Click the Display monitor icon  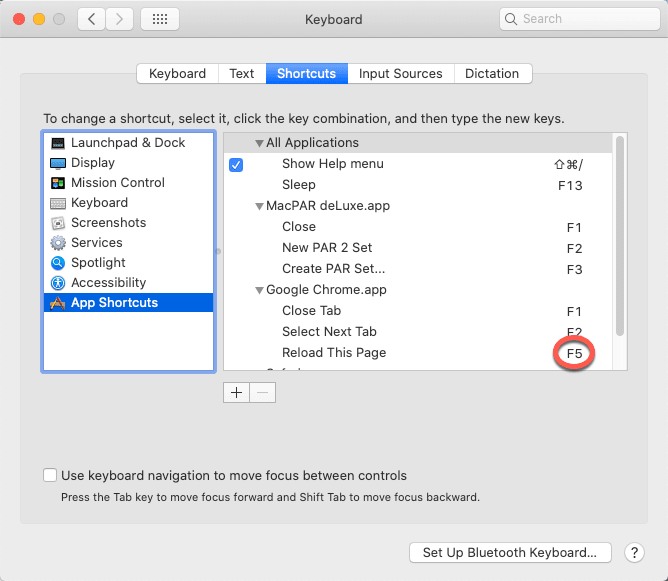click(57, 163)
